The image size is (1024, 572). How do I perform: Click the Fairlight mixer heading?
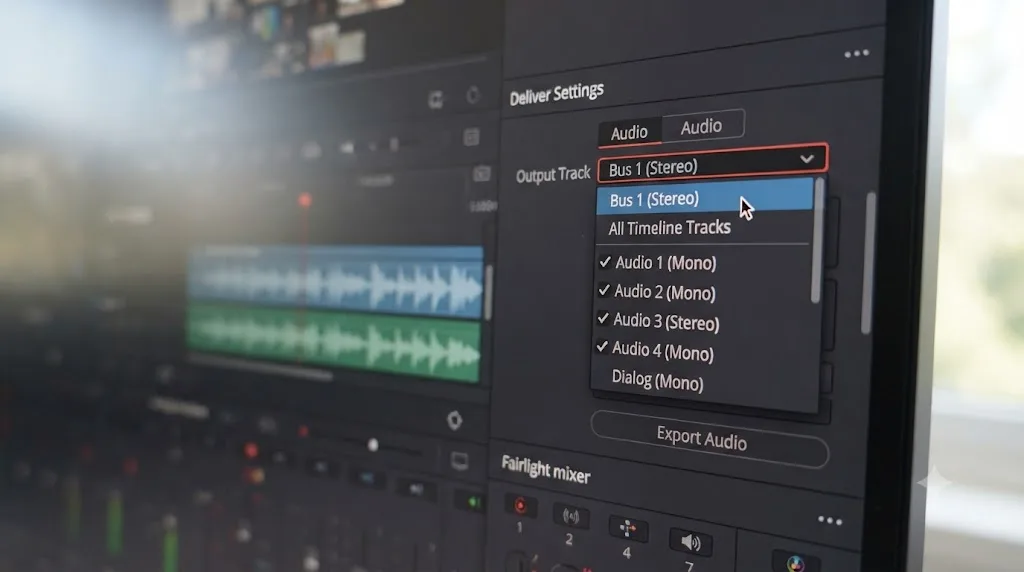[x=546, y=469]
